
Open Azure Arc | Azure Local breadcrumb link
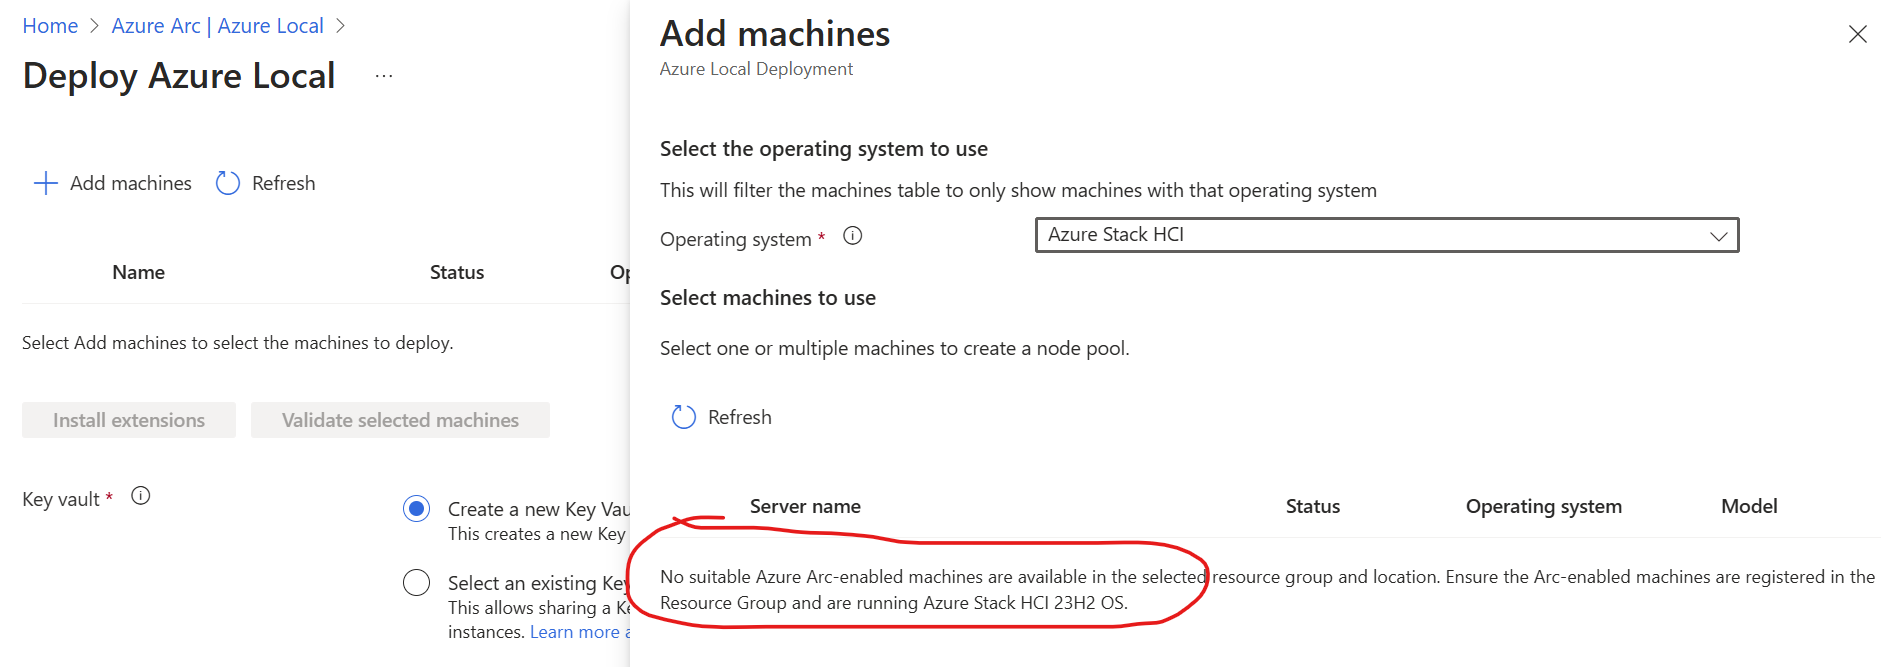tap(217, 26)
